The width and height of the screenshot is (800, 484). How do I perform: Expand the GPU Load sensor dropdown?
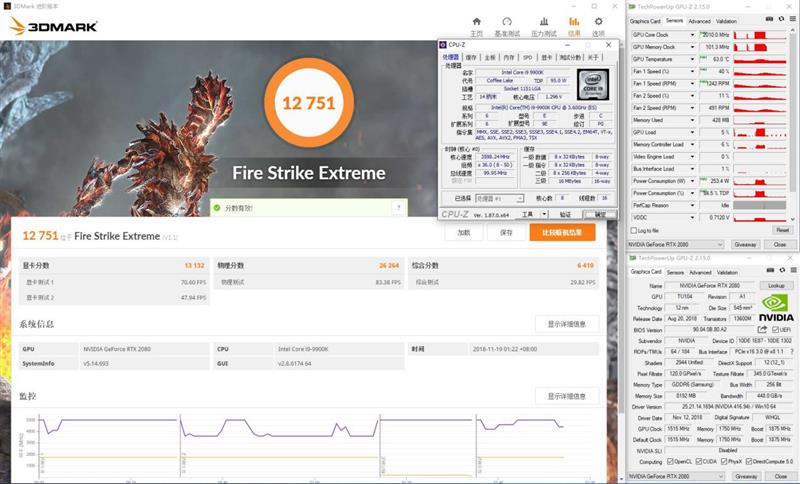(692, 132)
